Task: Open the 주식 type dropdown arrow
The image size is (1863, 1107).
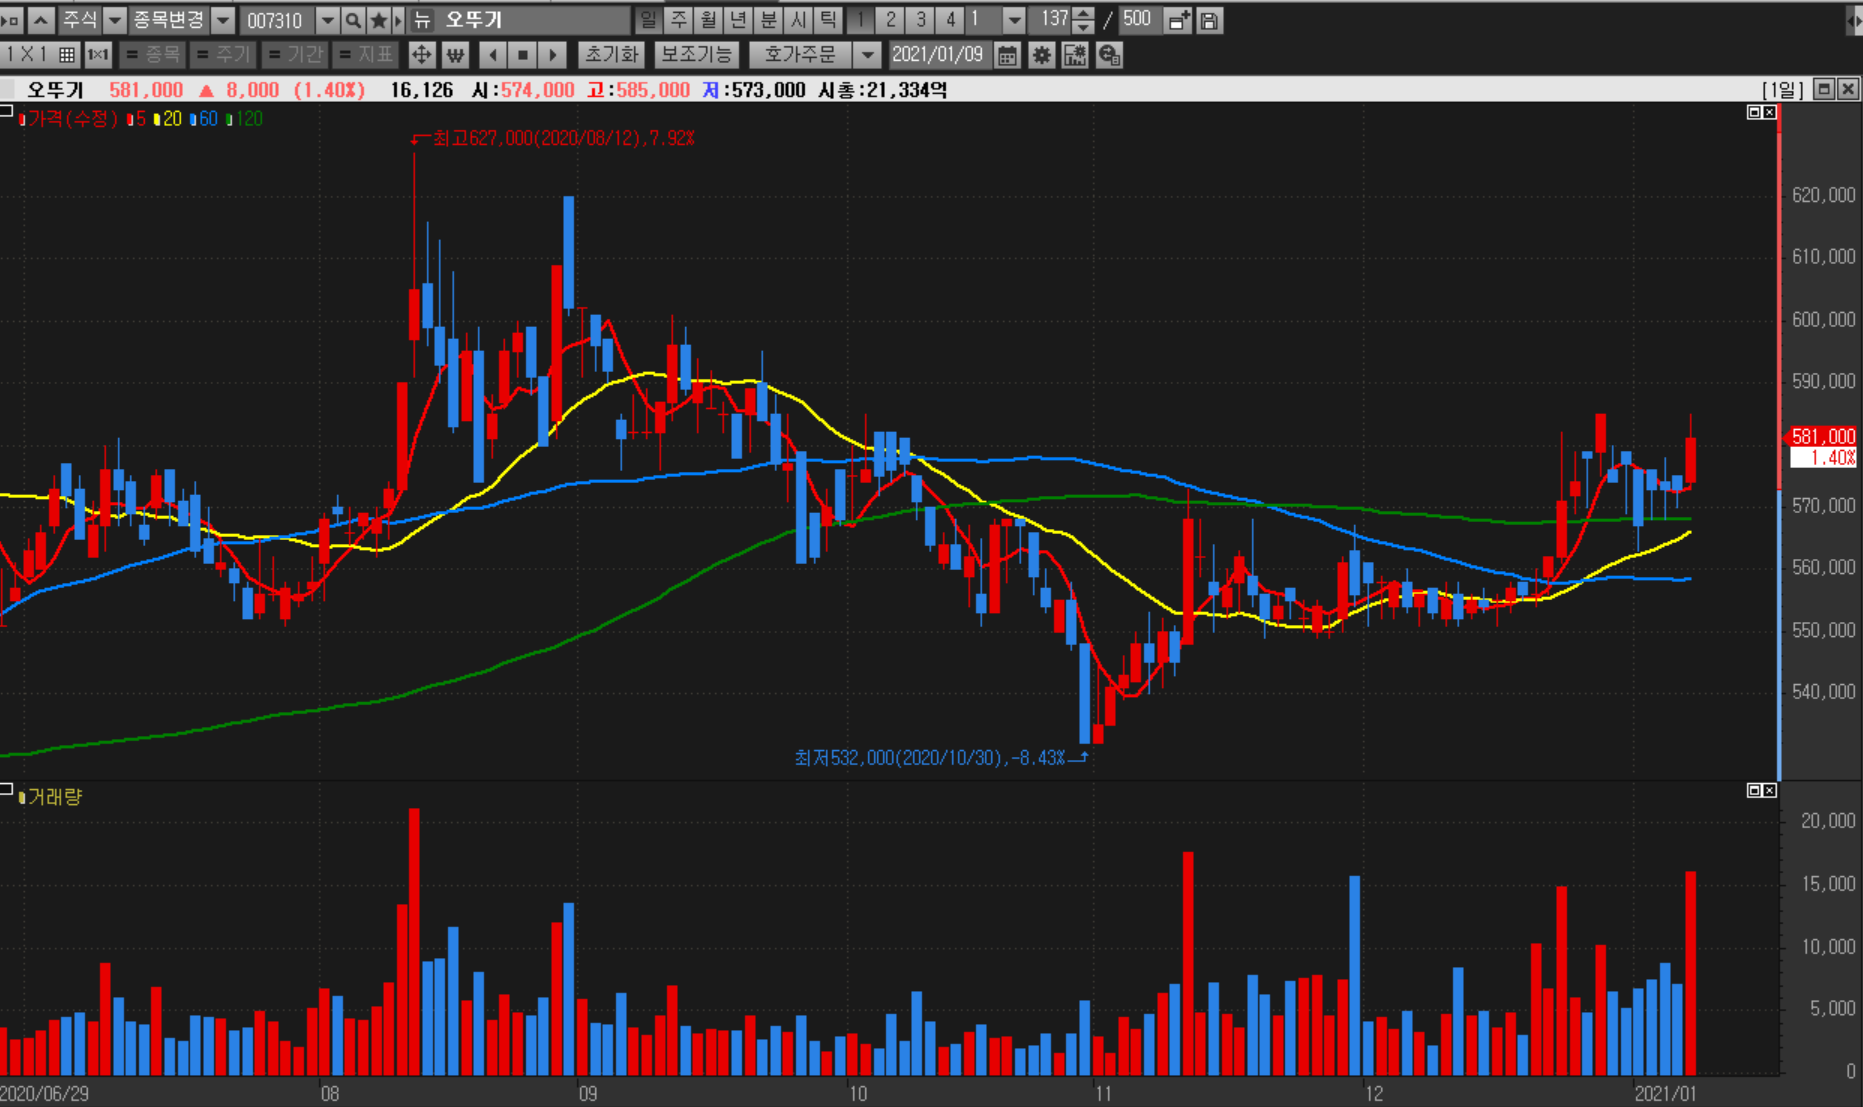Action: 115,20
